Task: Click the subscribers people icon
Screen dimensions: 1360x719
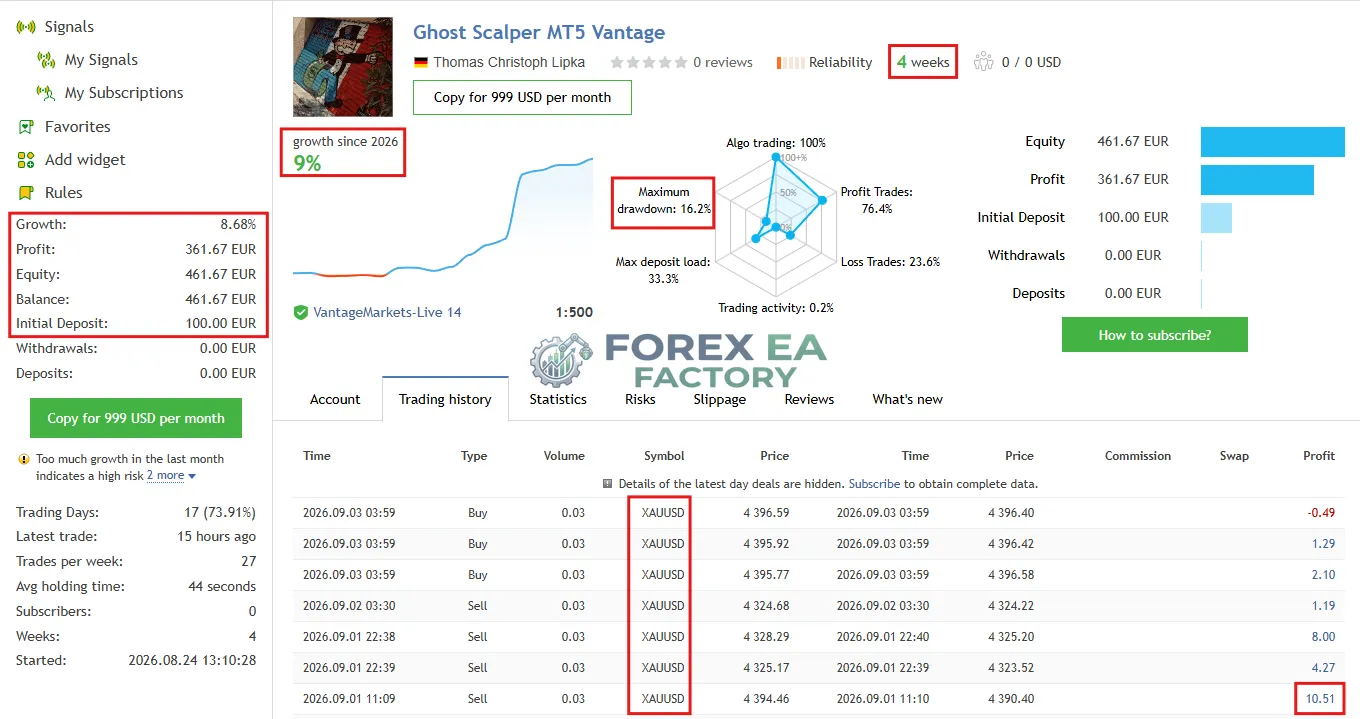Action: pos(983,62)
